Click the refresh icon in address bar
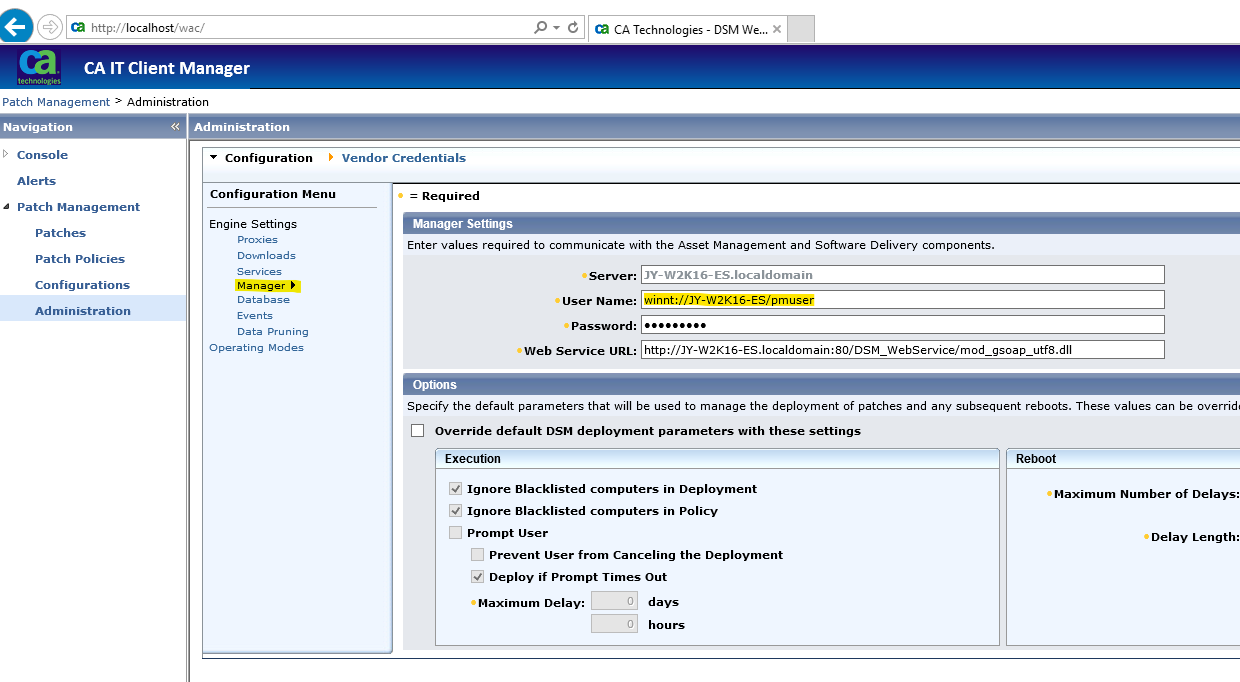 coord(573,28)
